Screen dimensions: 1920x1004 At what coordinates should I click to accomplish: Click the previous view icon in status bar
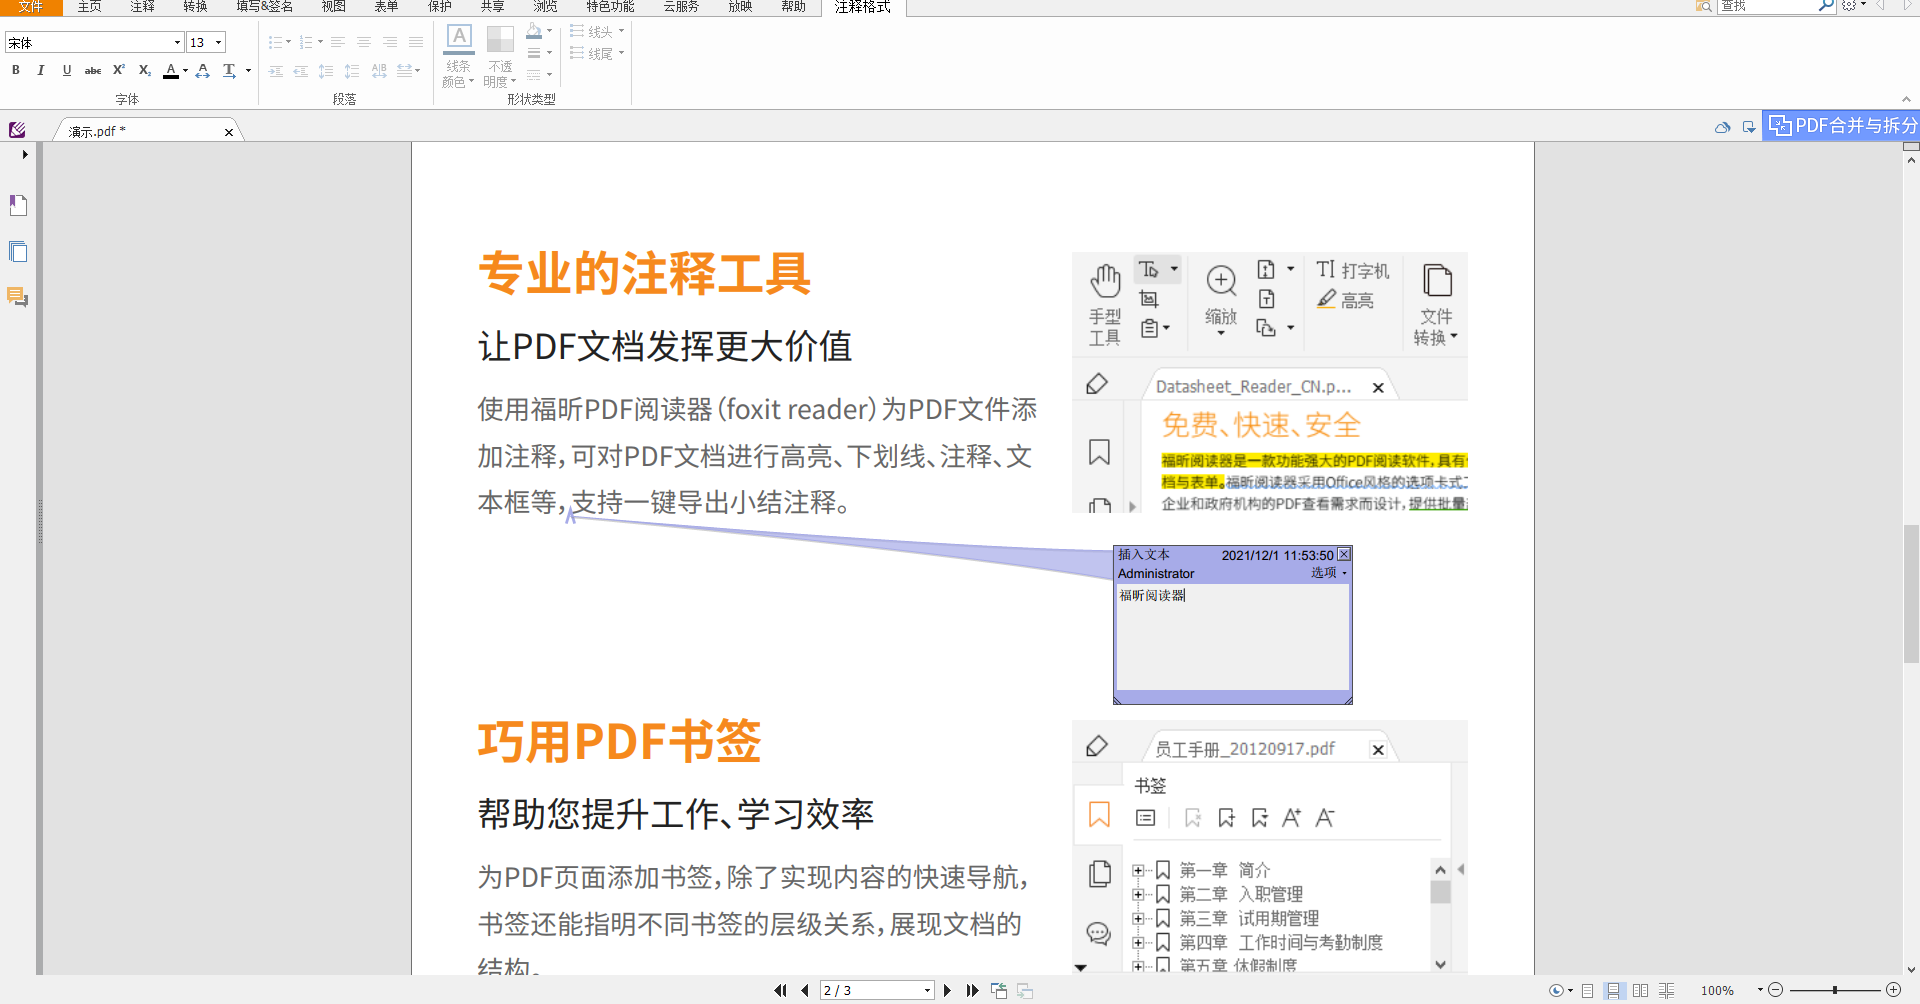pyautogui.click(x=998, y=990)
